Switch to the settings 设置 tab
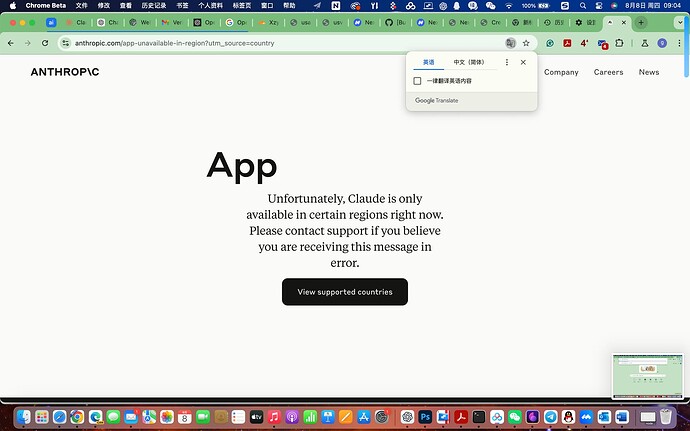Viewport: 690px width, 431px height. [x=585, y=22]
